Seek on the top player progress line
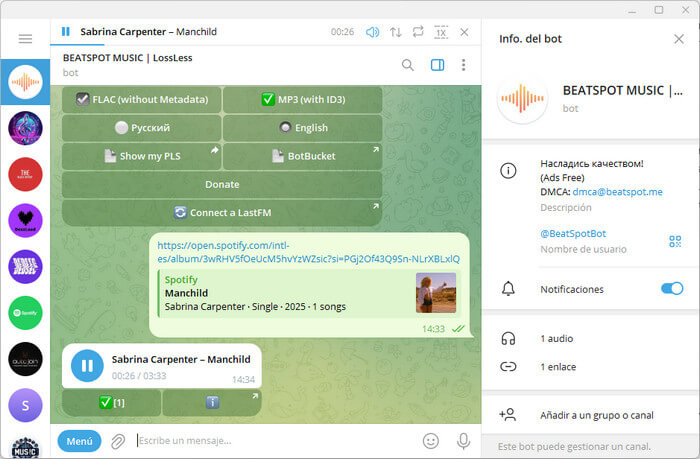This screenshot has width=700, height=459. point(266,45)
